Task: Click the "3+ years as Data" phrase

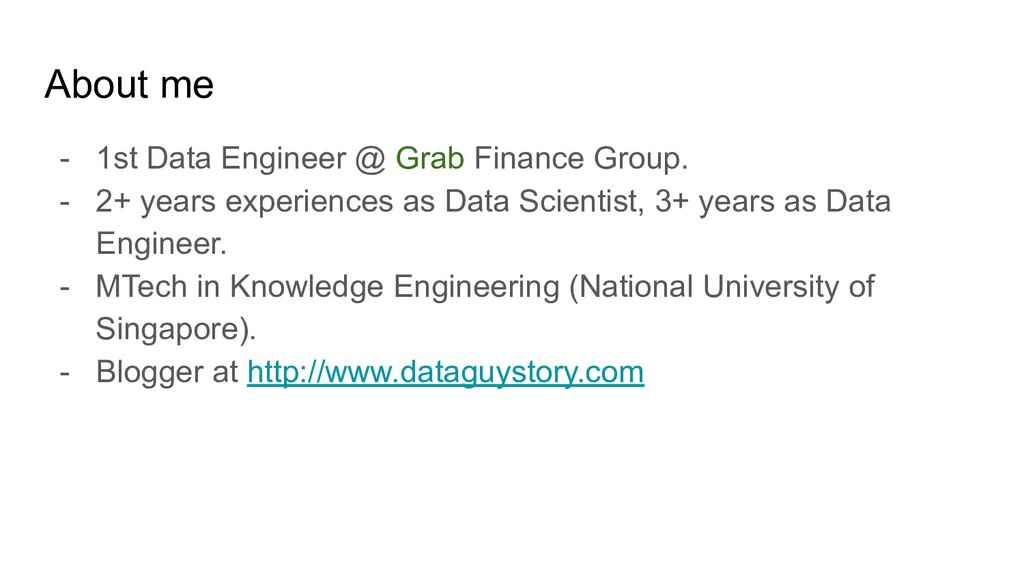Action: pos(773,201)
